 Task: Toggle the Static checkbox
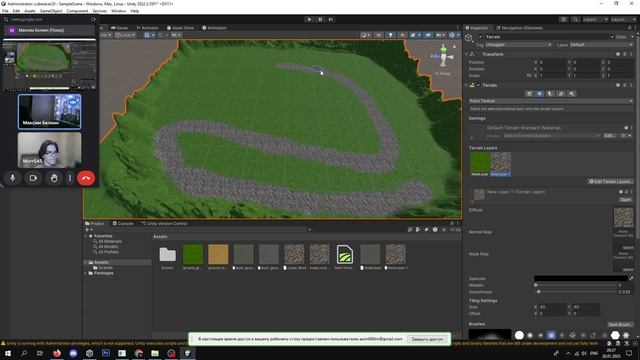pyautogui.click(x=612, y=37)
